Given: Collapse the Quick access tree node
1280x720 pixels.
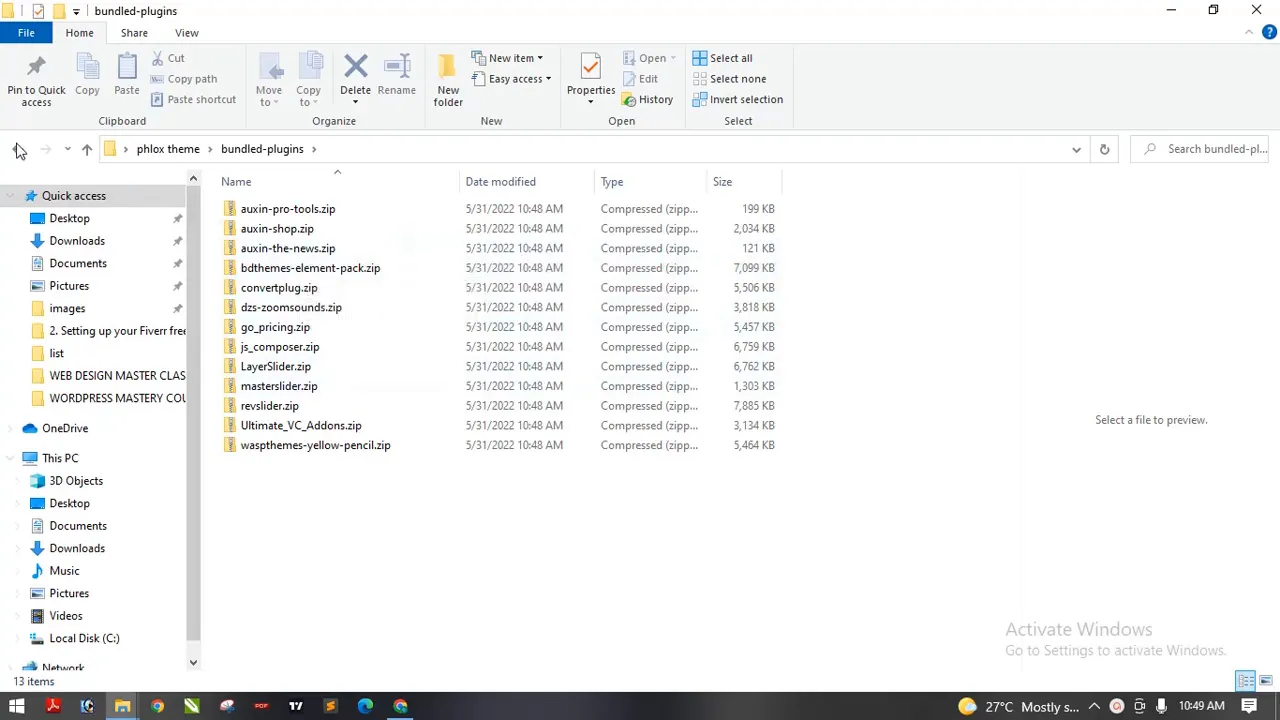Looking at the screenshot, I should [10, 196].
